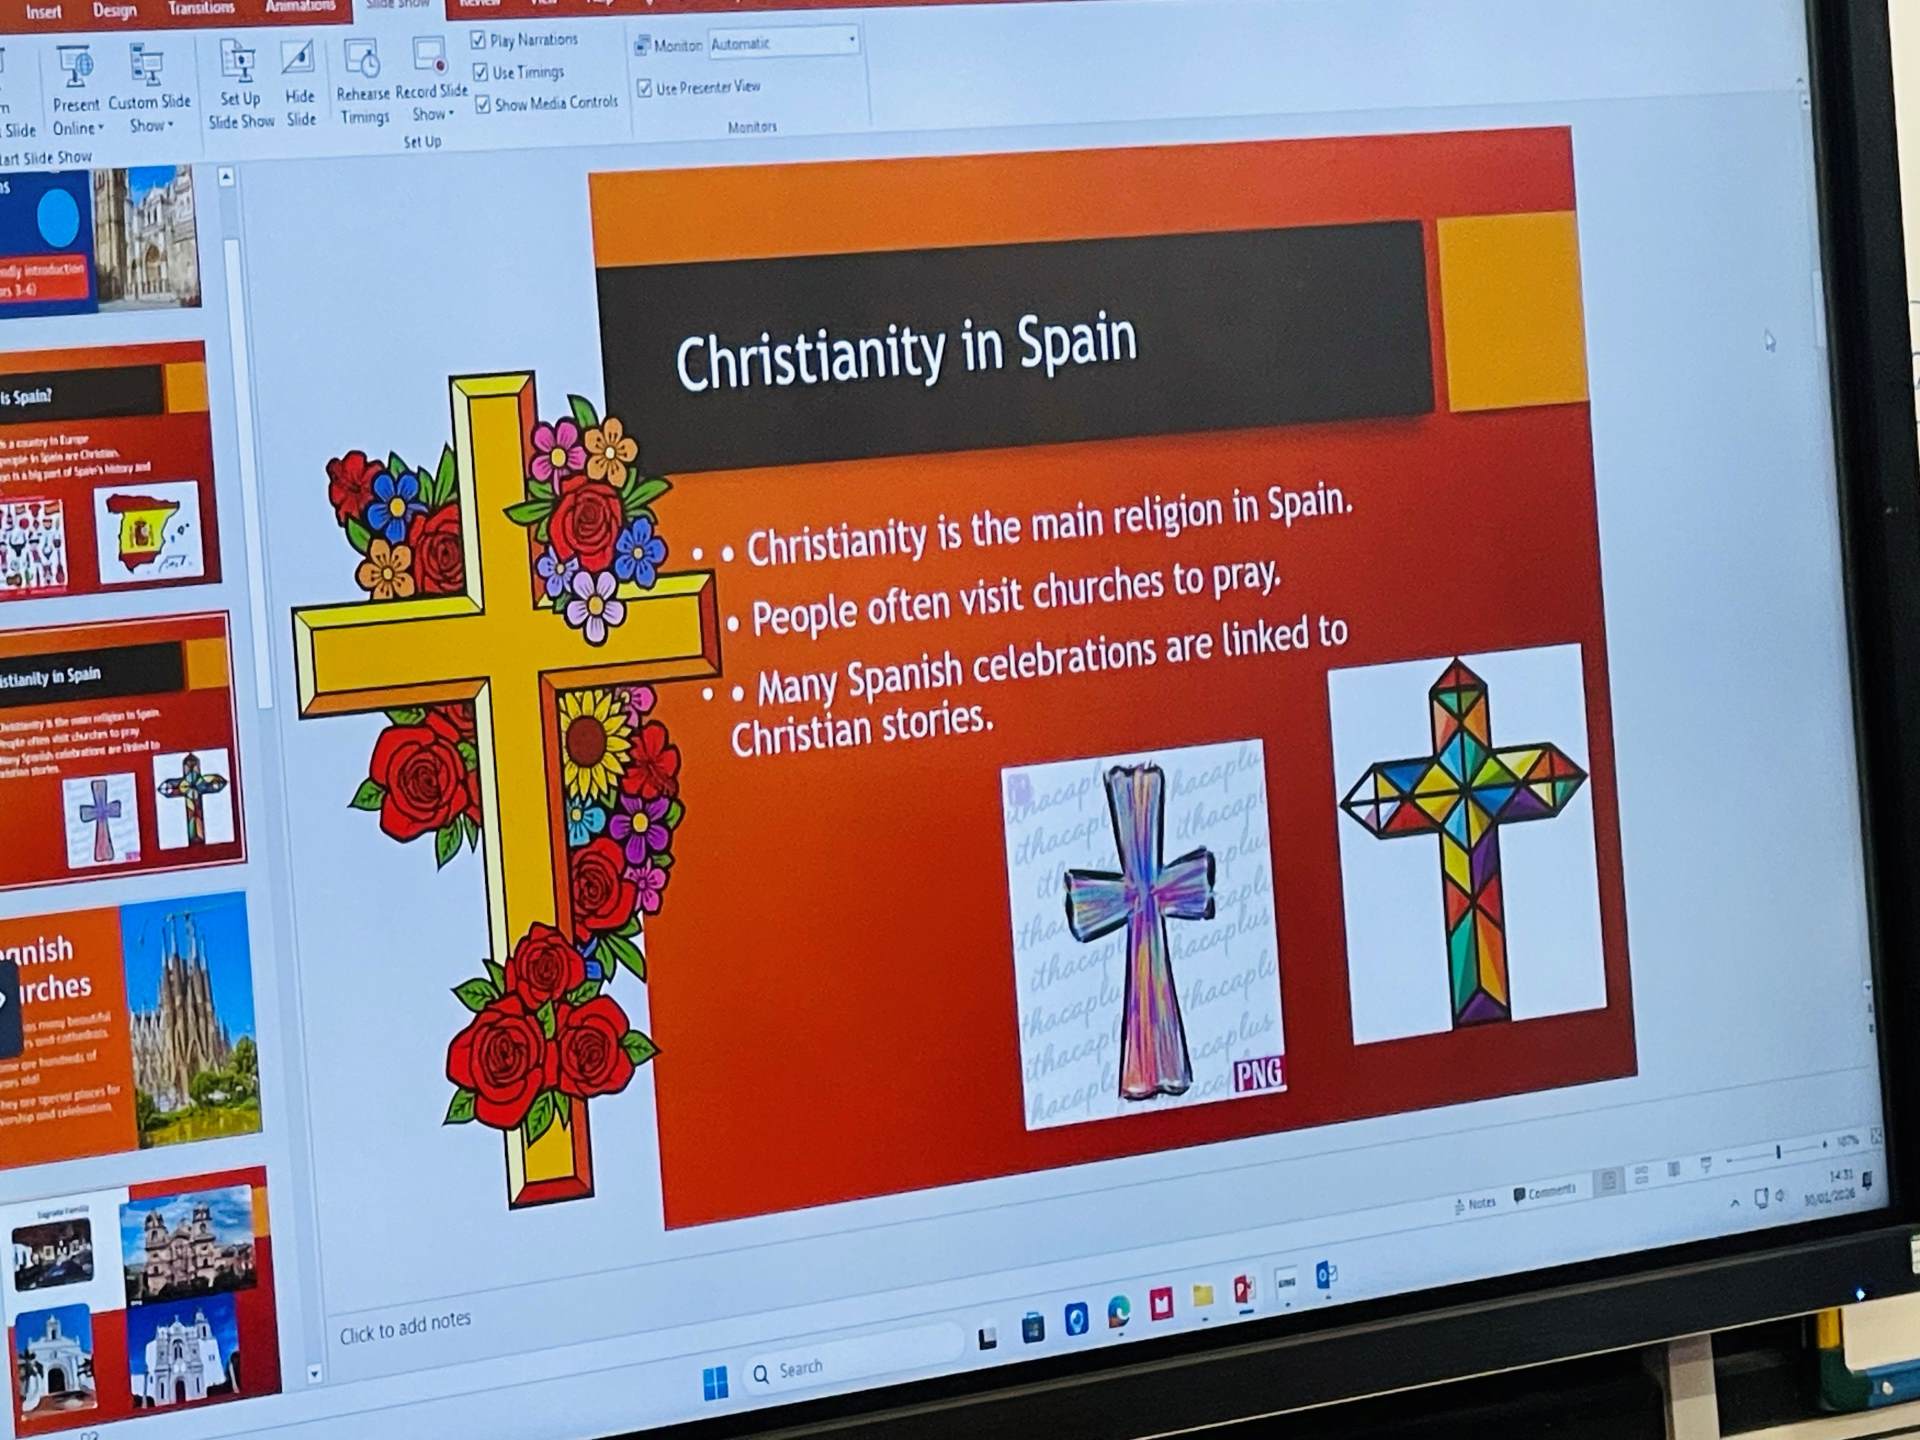Open the Design ribbon tab
Screen dimensions: 1920x1440
point(114,10)
